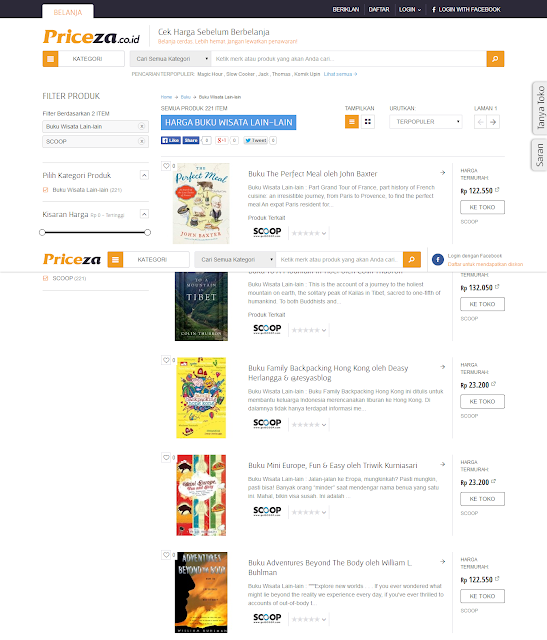The image size is (547, 640).
Task: Collapse the Pilih Kategori Produk section
Action: [x=144, y=175]
